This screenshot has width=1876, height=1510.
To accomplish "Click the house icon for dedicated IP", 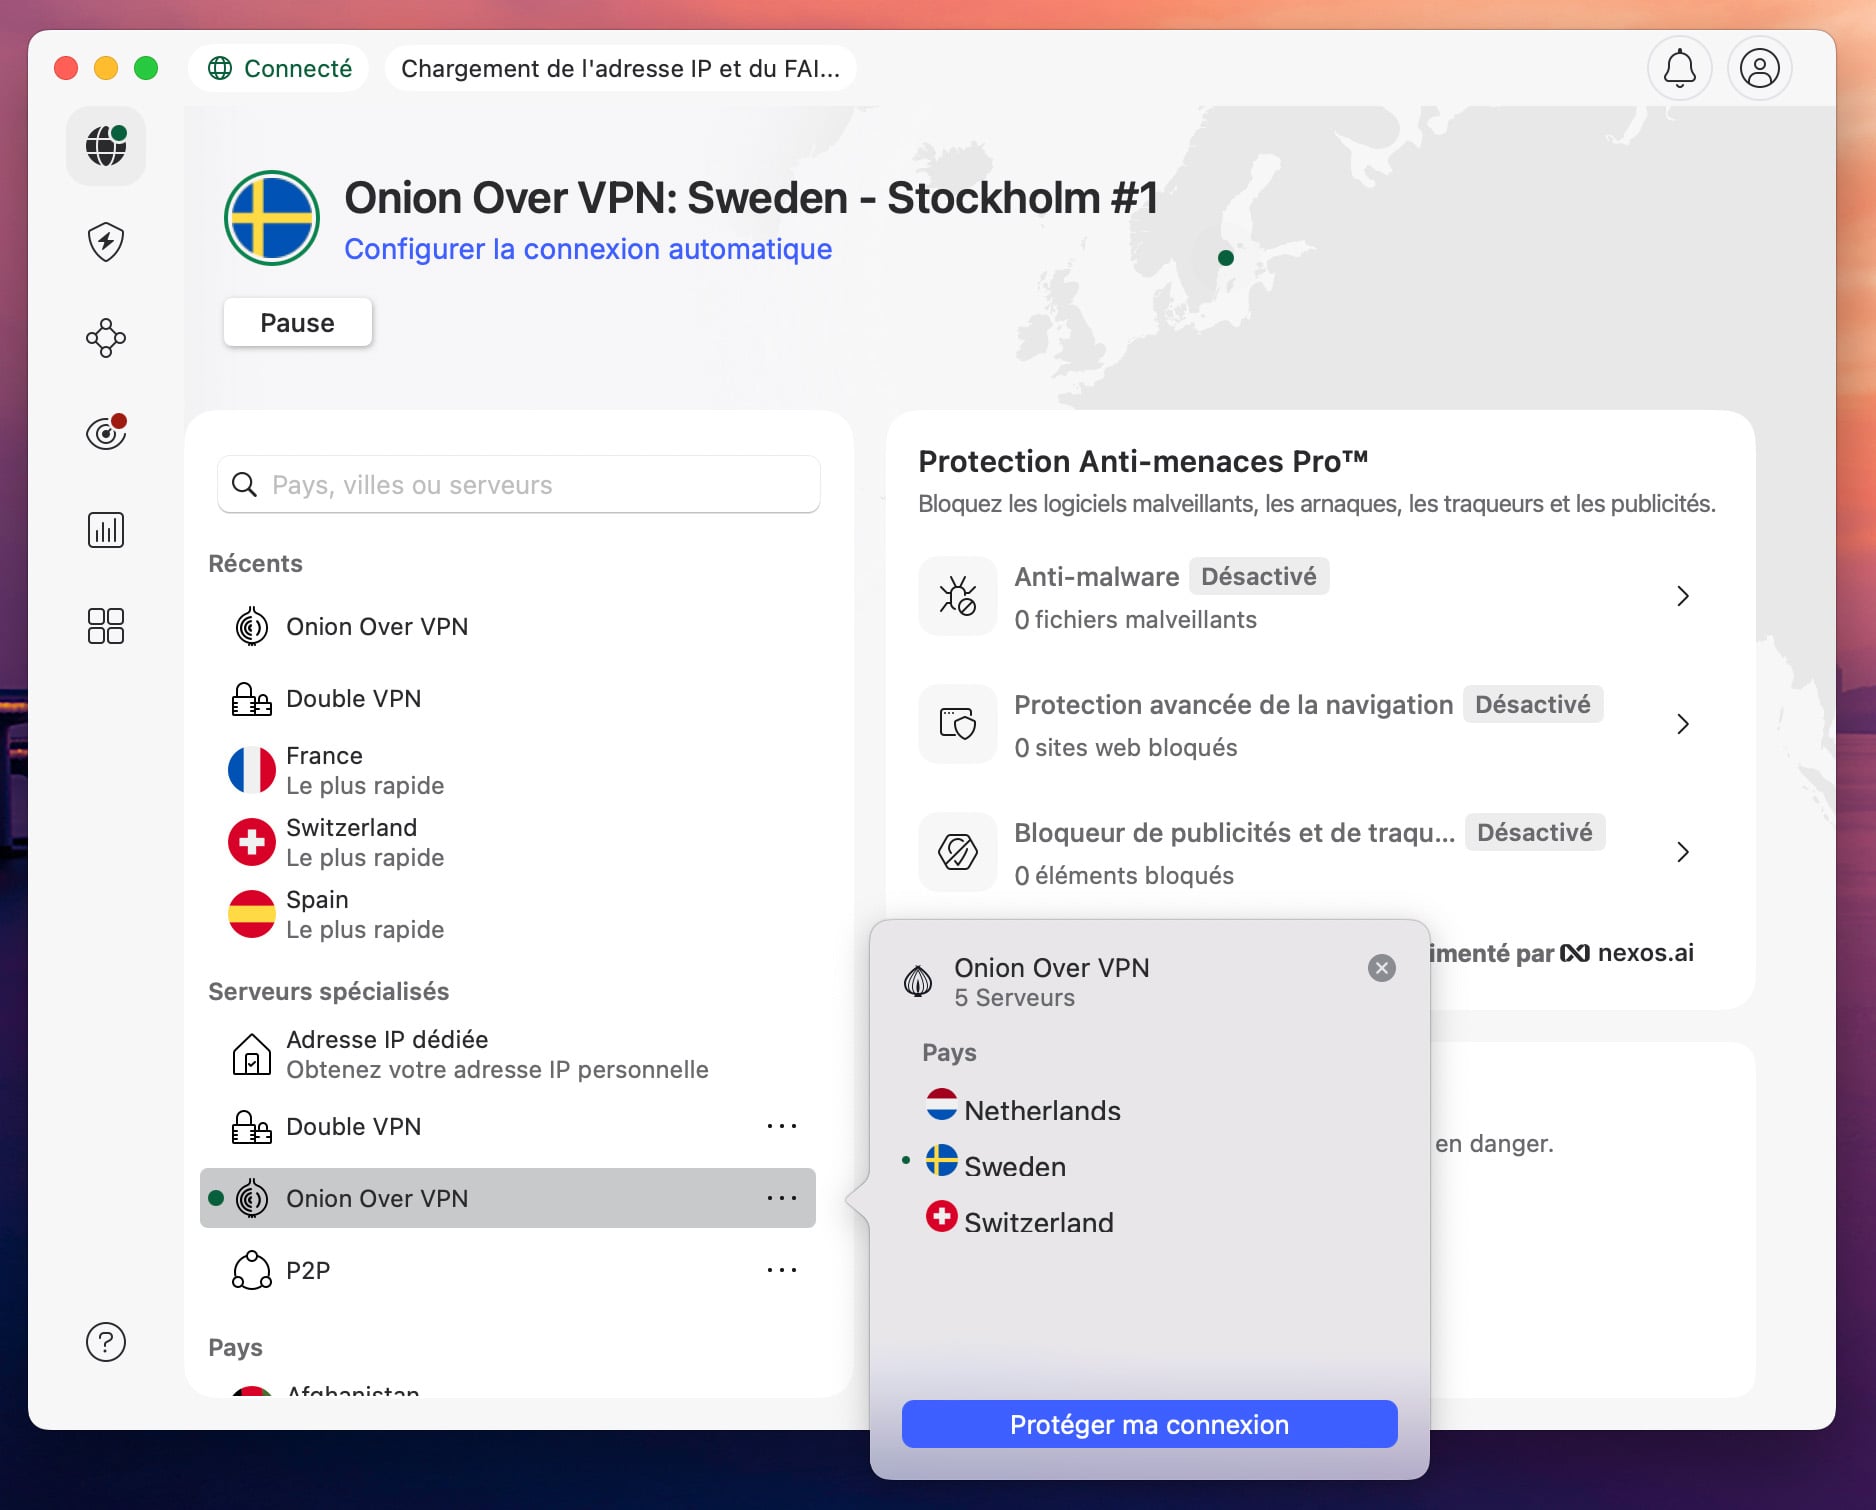I will 251,1055.
